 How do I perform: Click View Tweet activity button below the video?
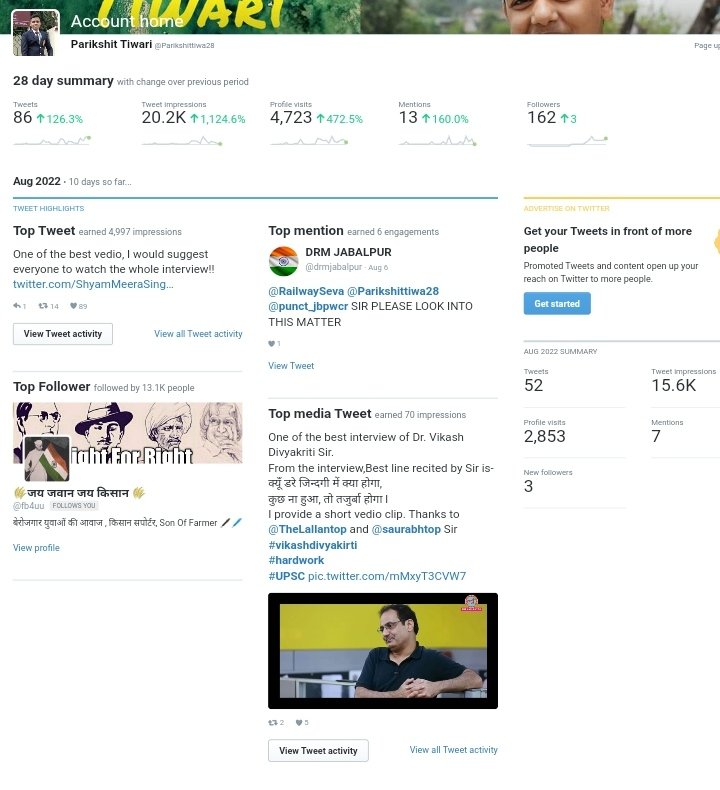point(318,751)
